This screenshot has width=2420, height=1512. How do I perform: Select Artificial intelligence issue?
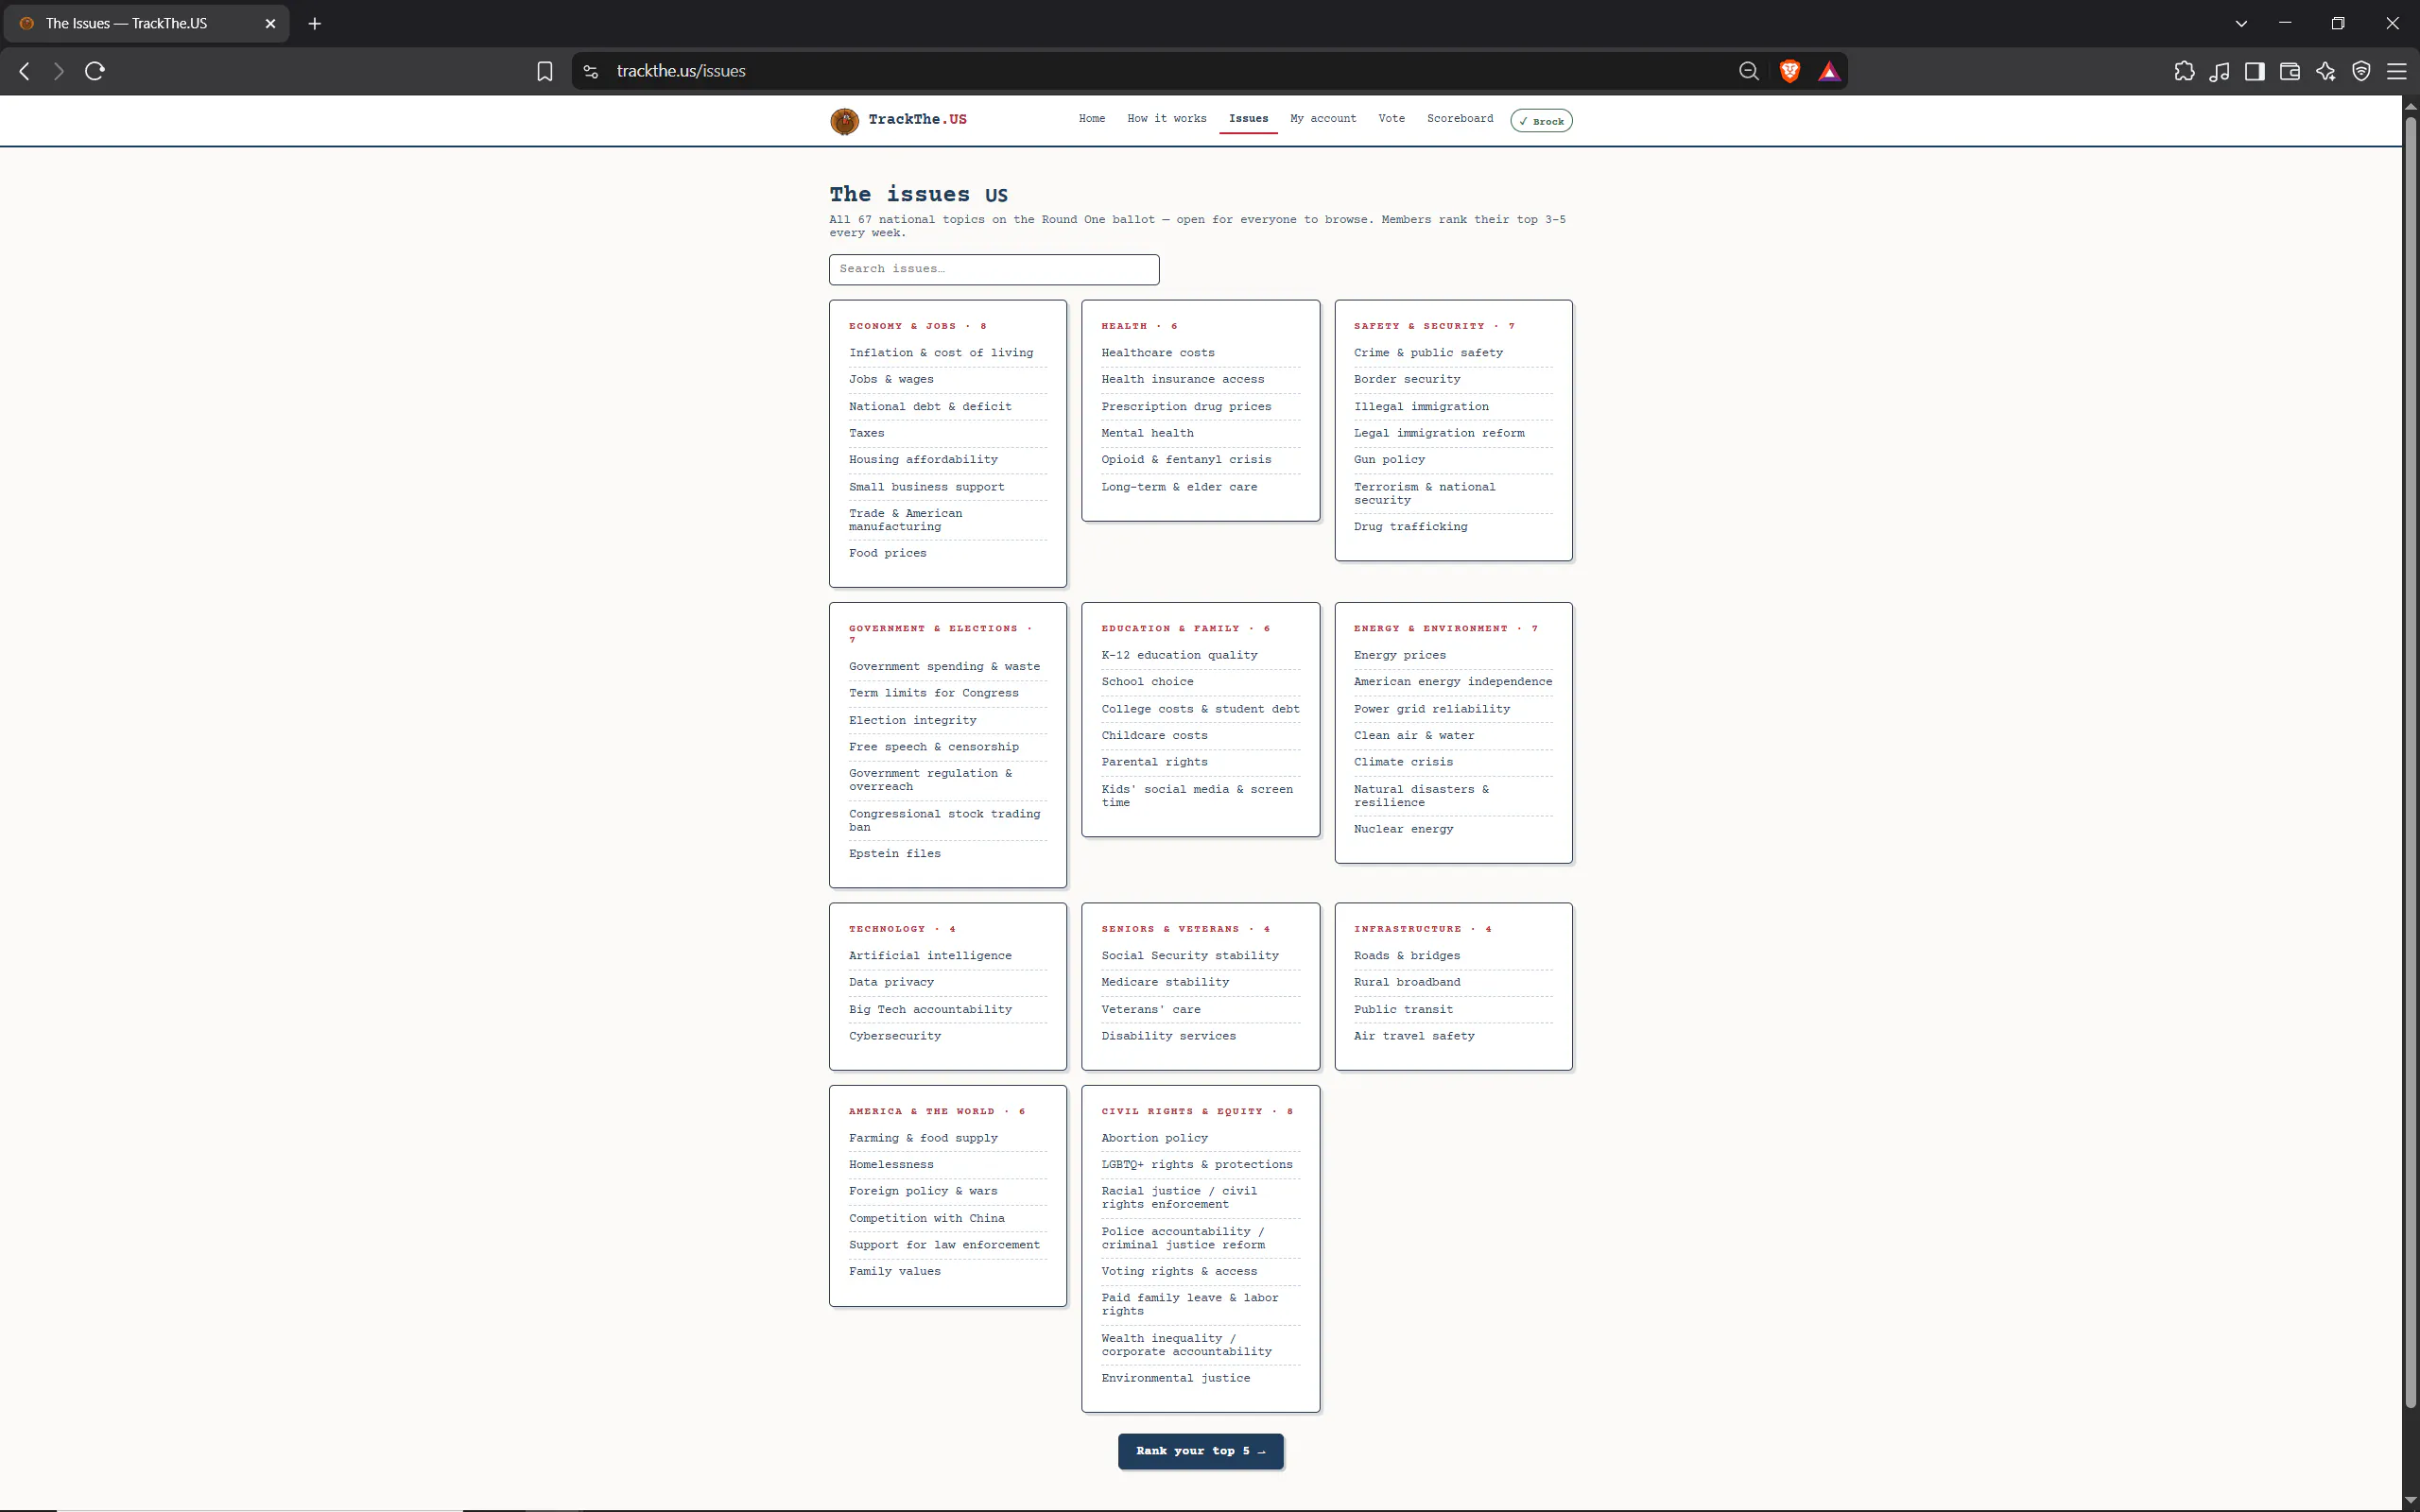(930, 956)
